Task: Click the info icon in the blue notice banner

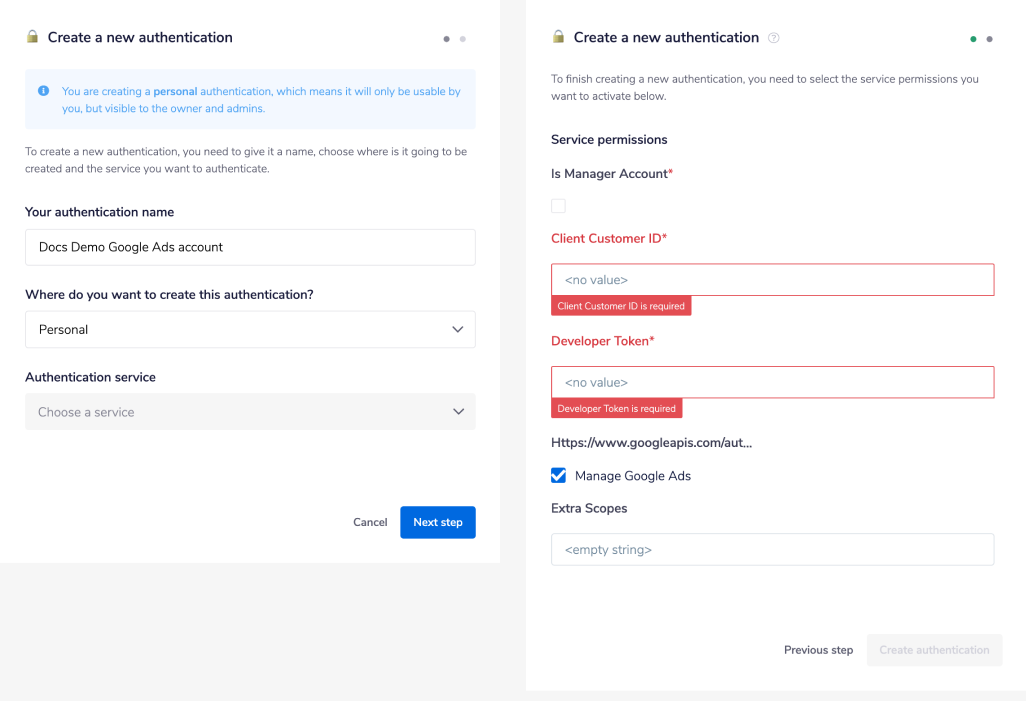Action: point(43,91)
